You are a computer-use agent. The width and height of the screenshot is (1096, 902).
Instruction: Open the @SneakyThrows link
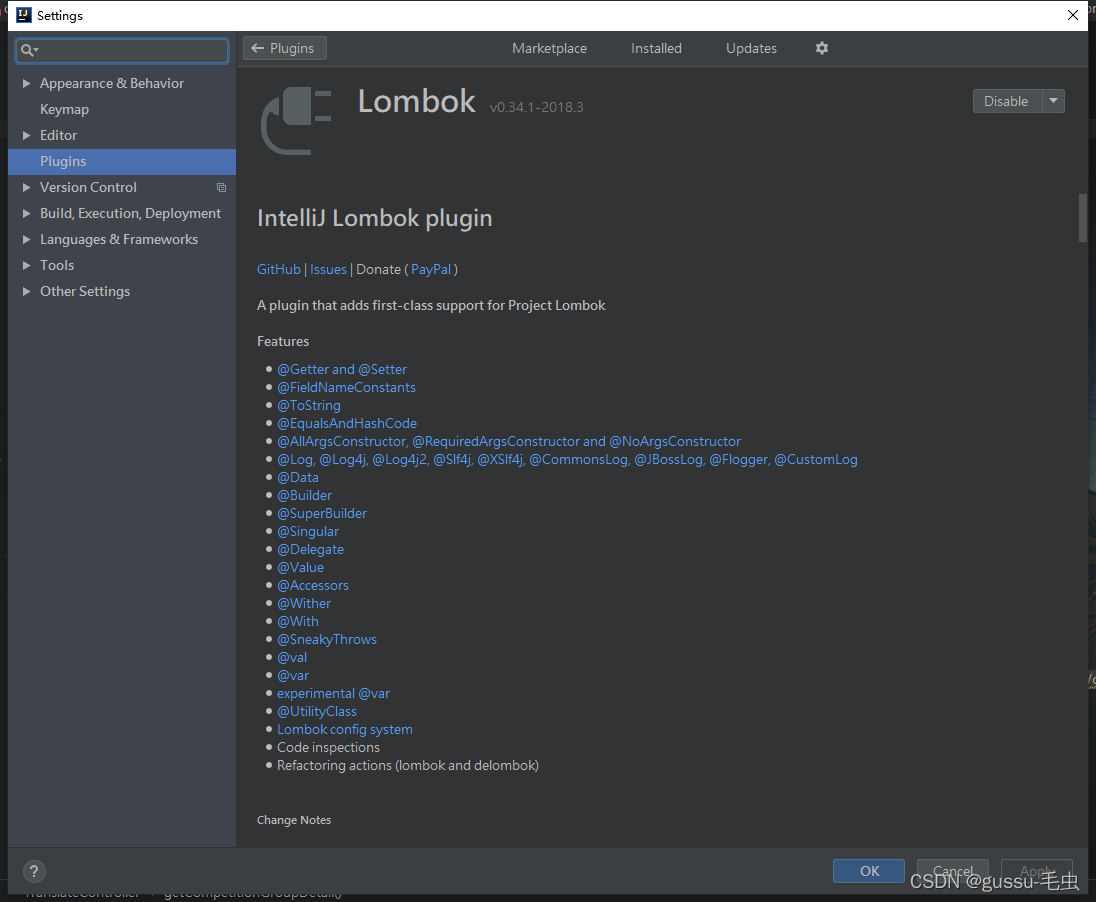click(x=326, y=639)
